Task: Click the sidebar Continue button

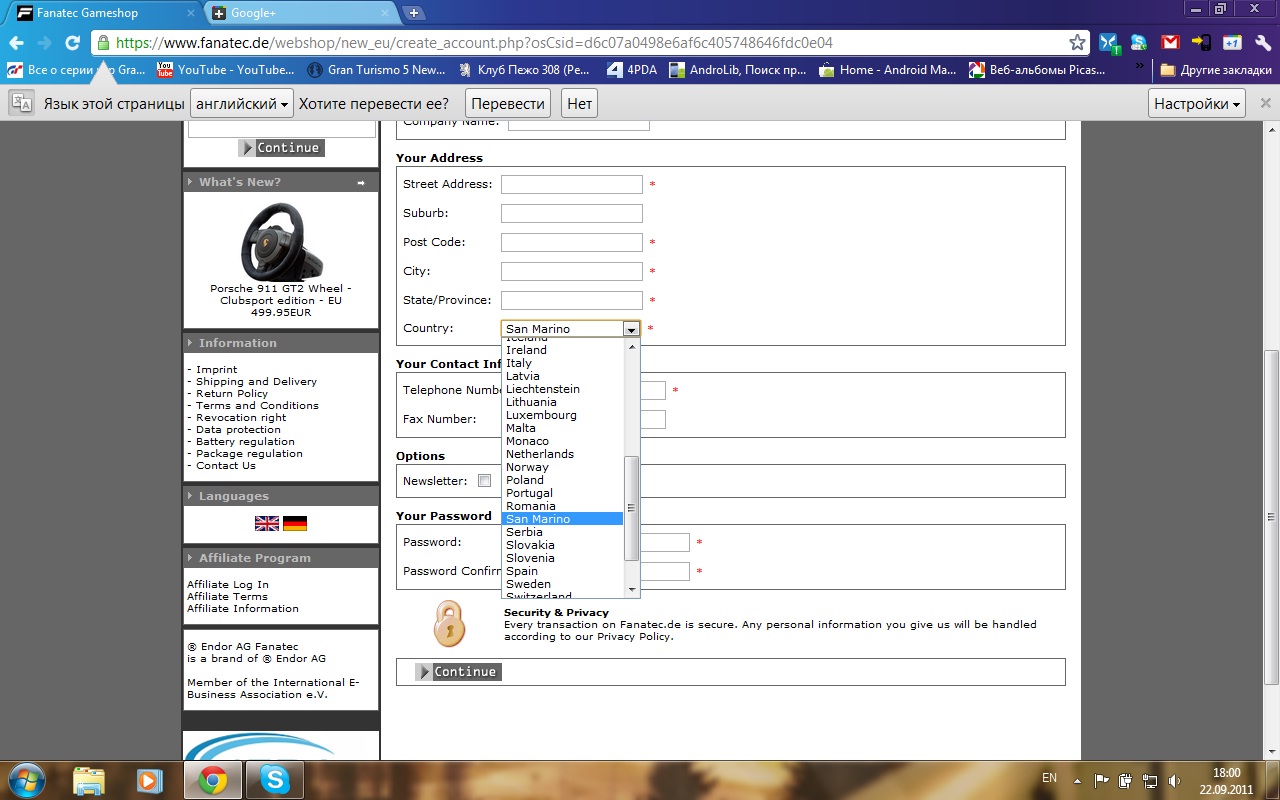Action: point(281,148)
